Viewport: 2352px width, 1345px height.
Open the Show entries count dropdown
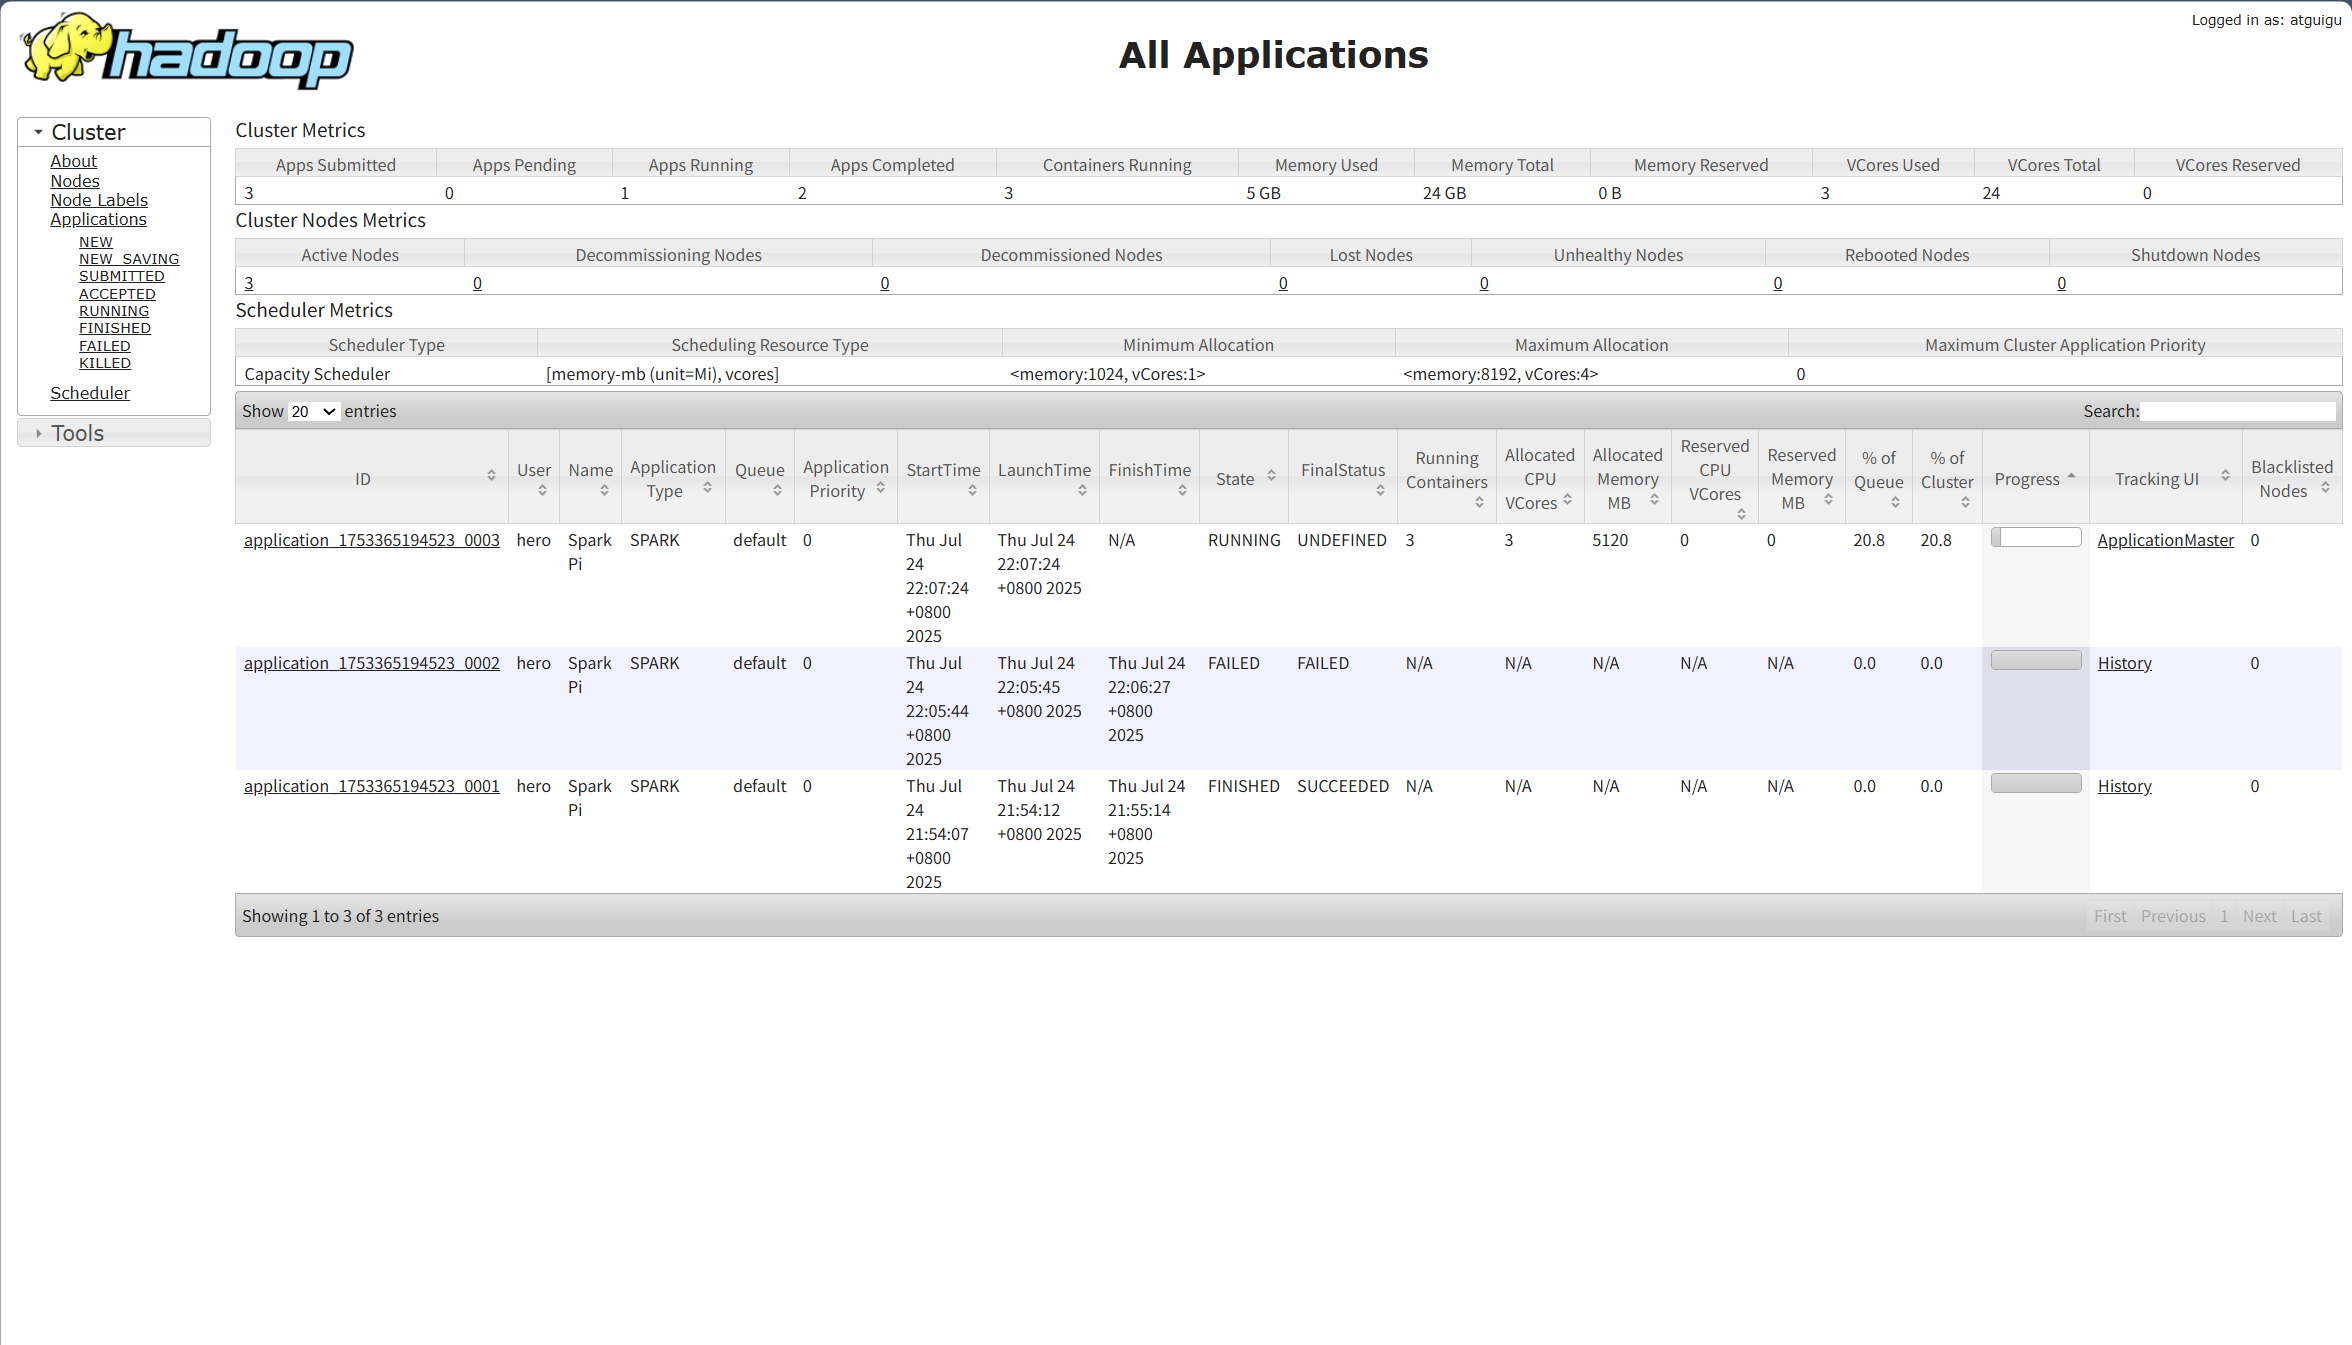click(x=313, y=412)
